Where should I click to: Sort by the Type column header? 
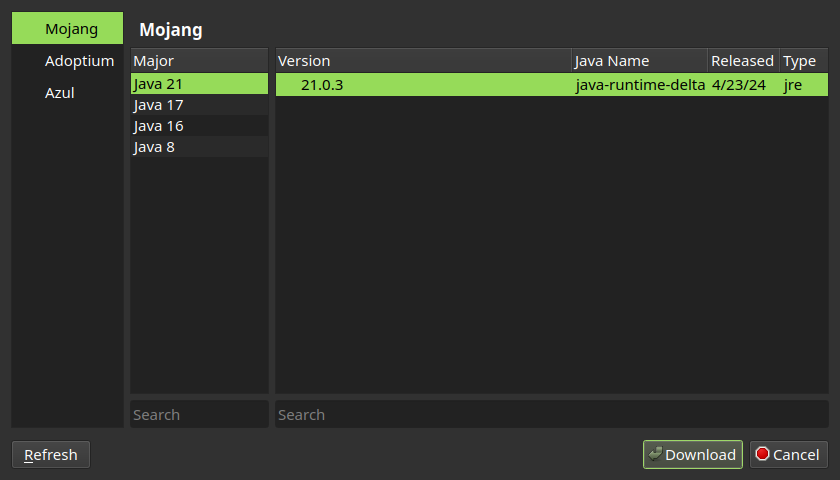(x=804, y=61)
